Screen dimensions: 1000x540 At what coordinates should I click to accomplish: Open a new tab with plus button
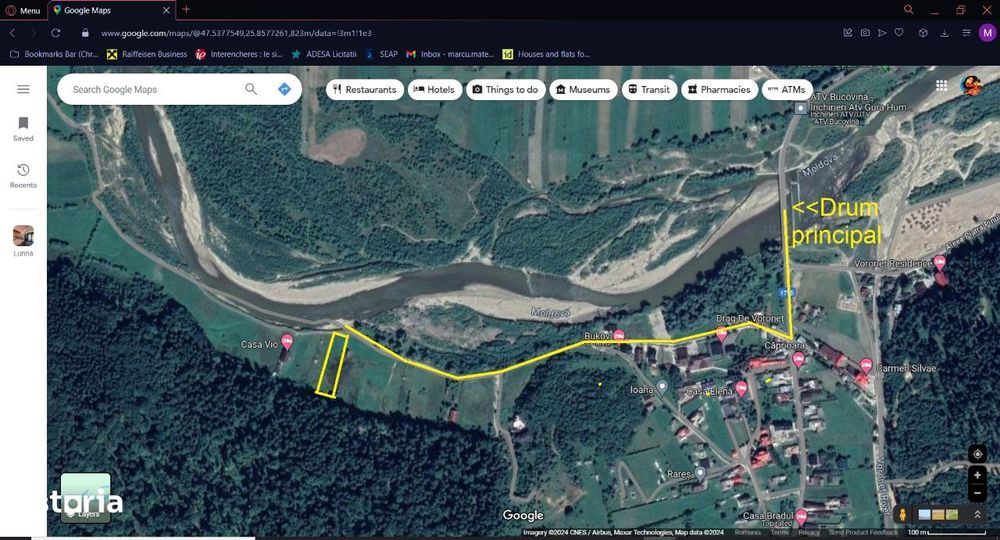[186, 10]
